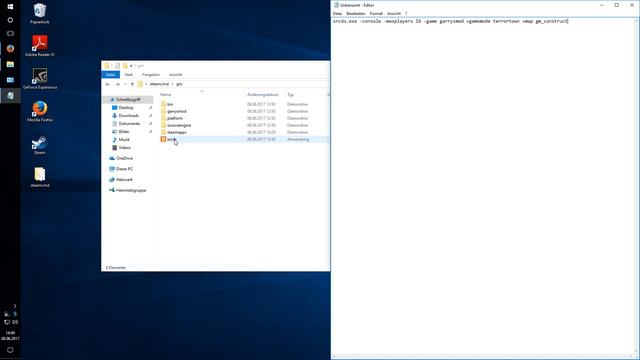640x360 pixels.
Task: Switch to Firefox in the taskbar
Action: pyautogui.click(x=10, y=48)
